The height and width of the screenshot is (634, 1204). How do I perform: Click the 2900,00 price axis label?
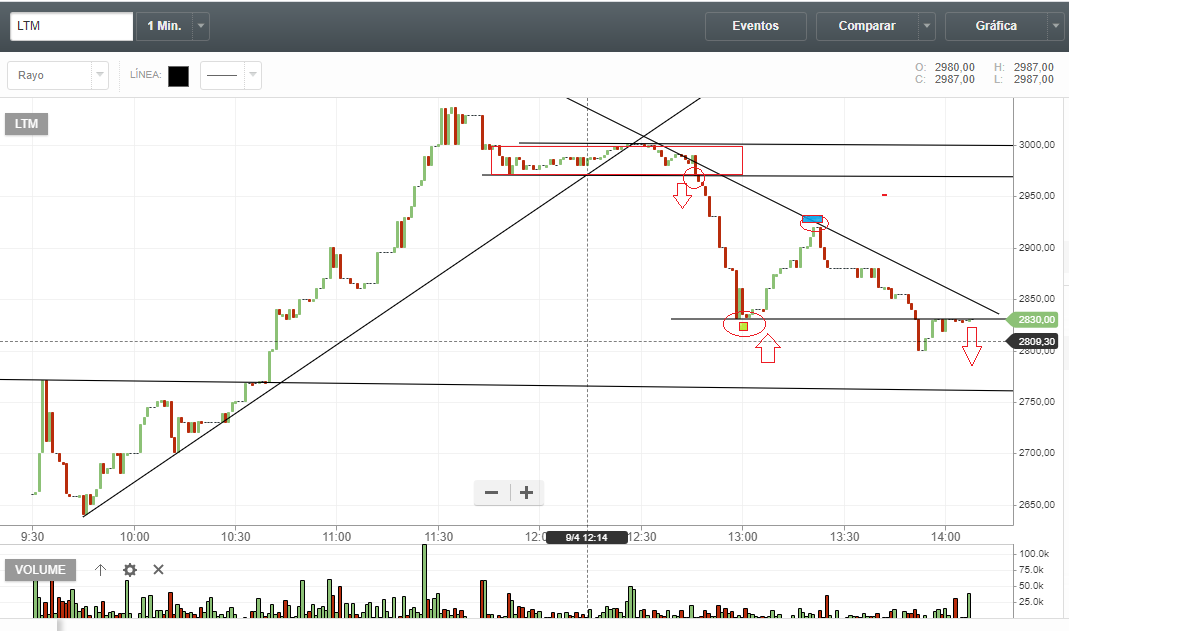click(x=1036, y=248)
